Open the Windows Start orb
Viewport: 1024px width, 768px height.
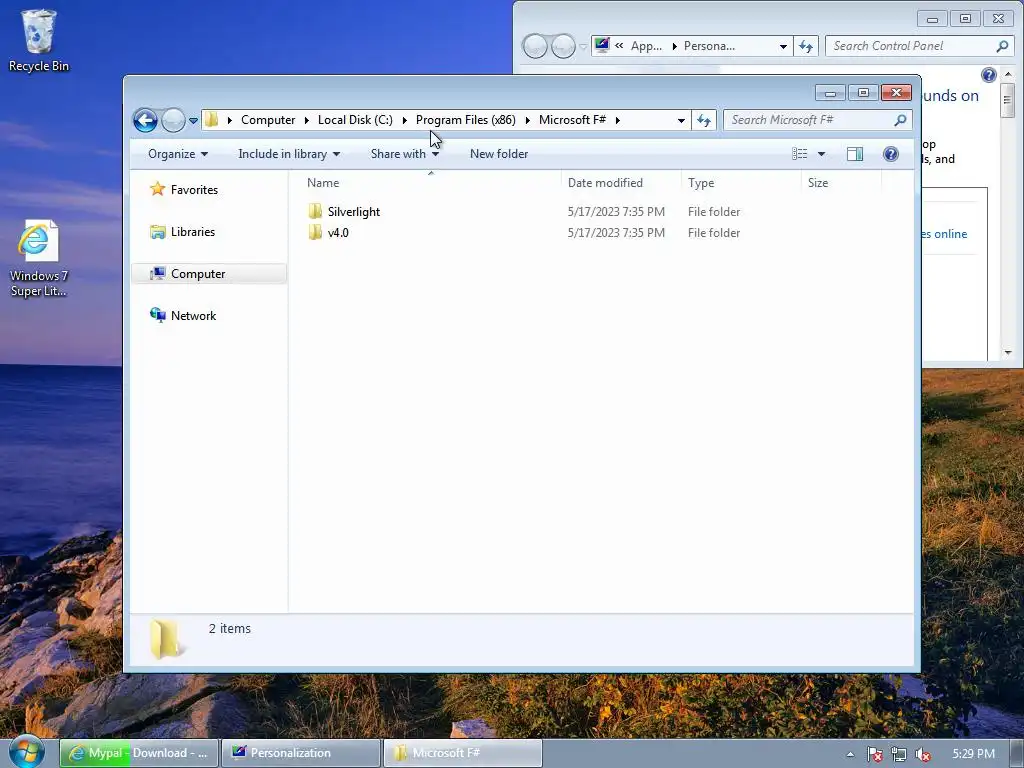[x=26, y=753]
